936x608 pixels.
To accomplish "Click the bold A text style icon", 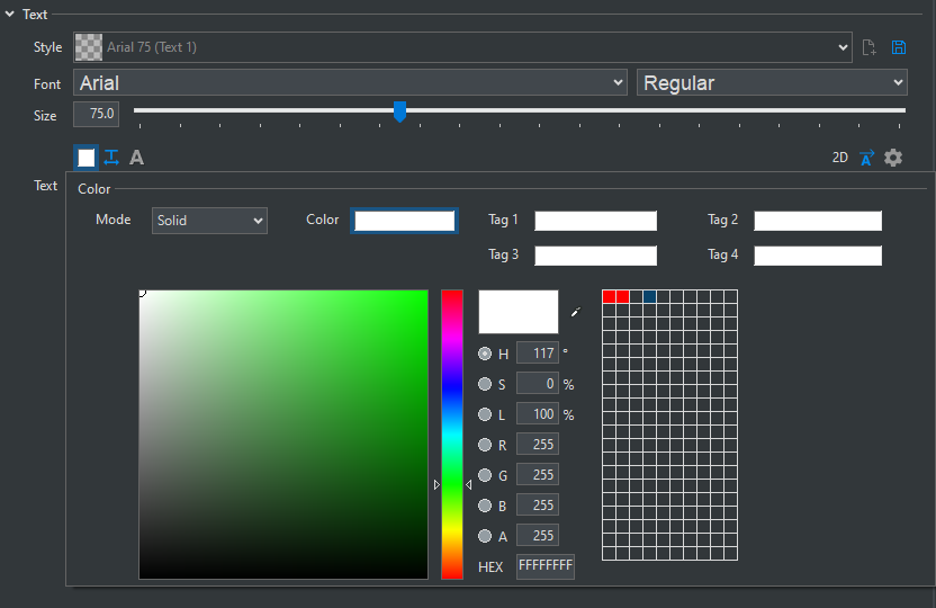I will click(137, 157).
